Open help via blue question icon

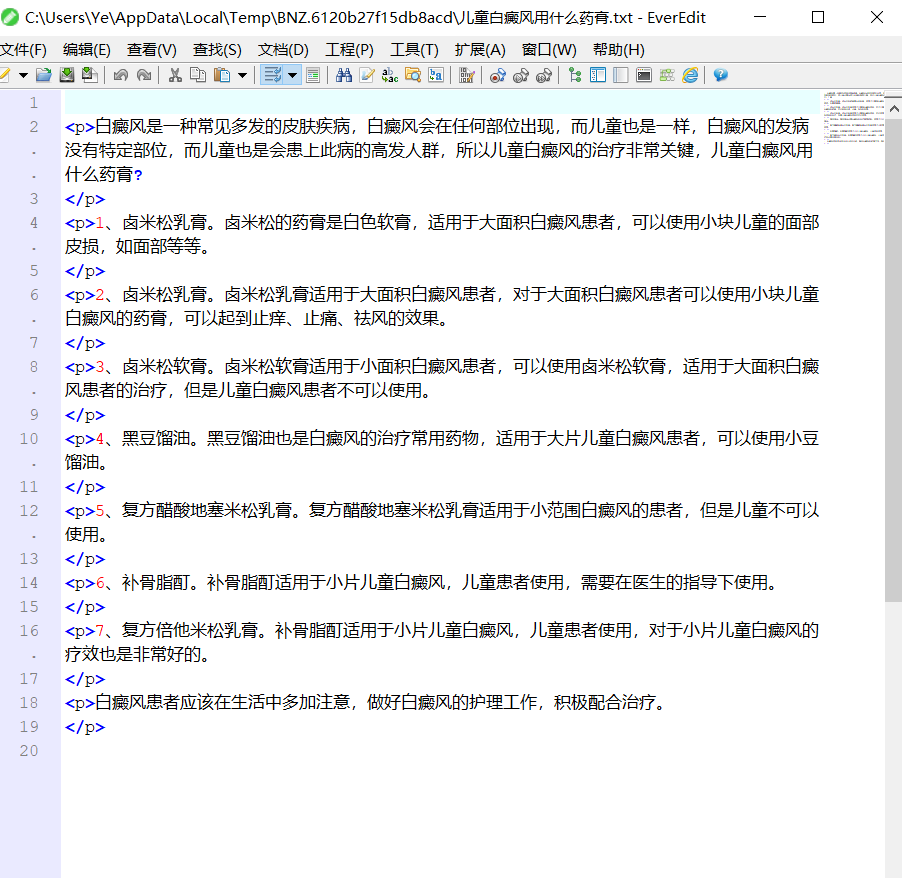click(721, 75)
